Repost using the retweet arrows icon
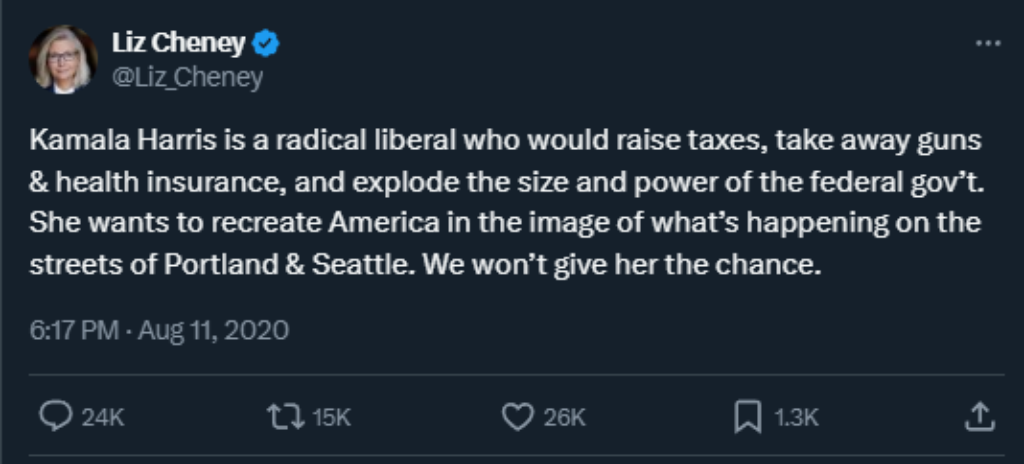Screen dimensions: 1024x464 286,417
